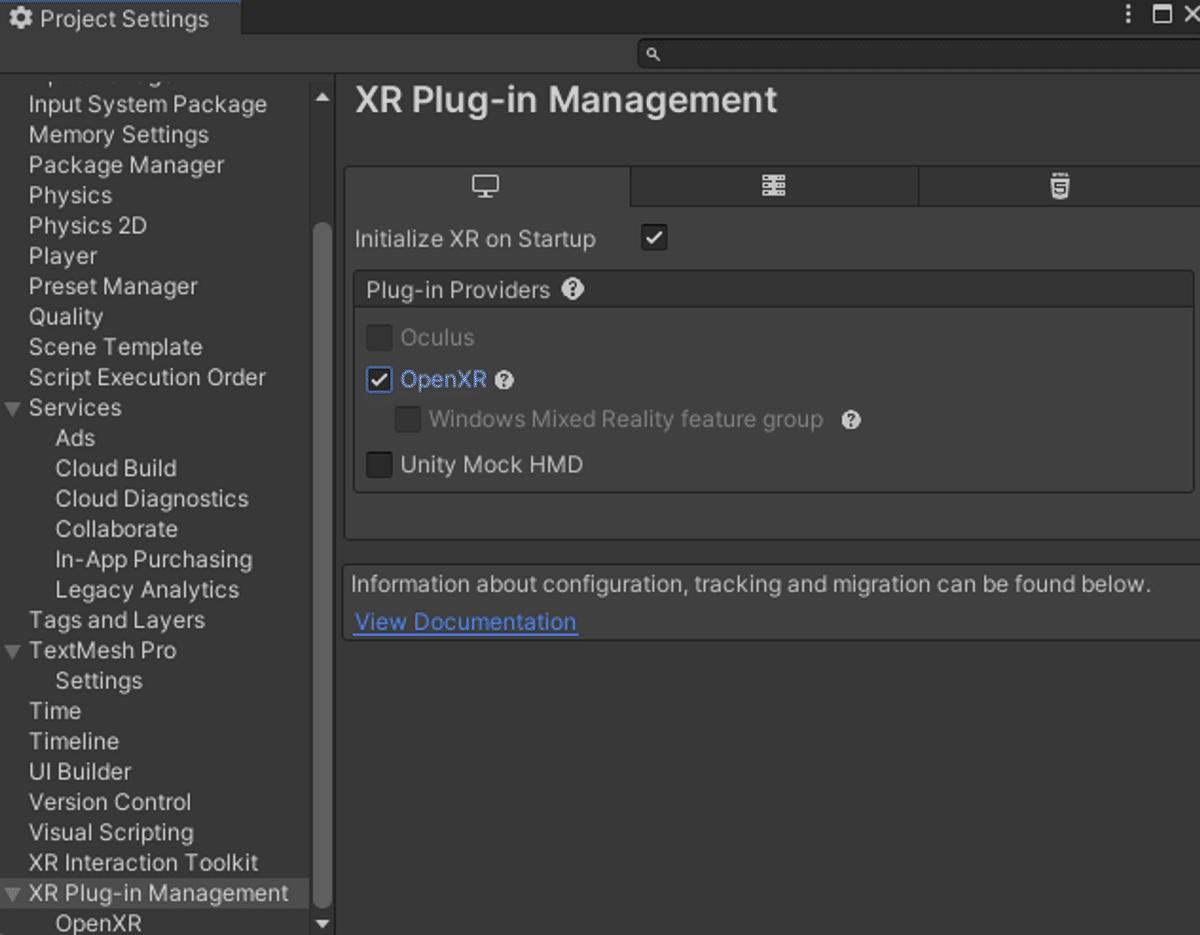
Task: Open the View Documentation link
Action: (466, 622)
